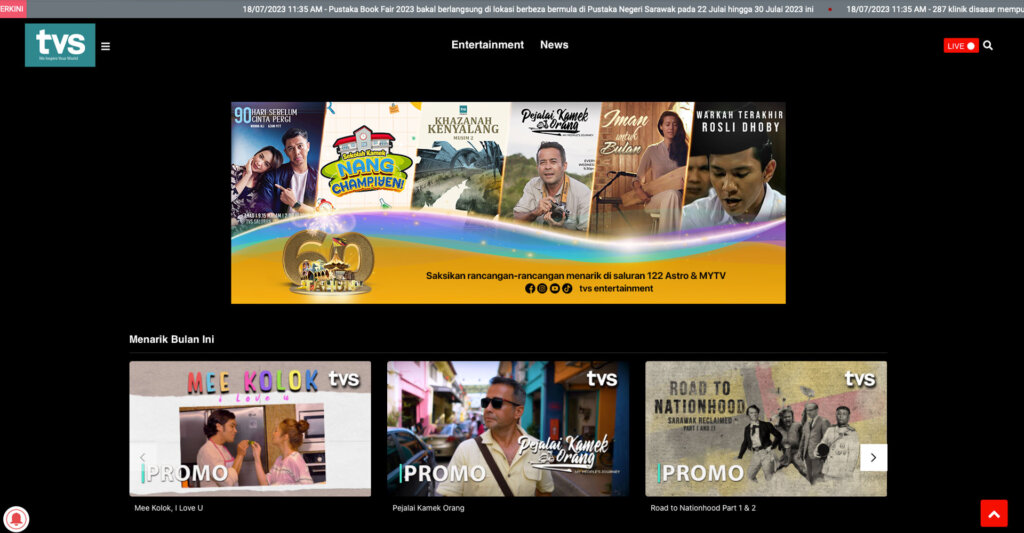
Task: Click Instagram icon in banner
Action: coord(542,288)
